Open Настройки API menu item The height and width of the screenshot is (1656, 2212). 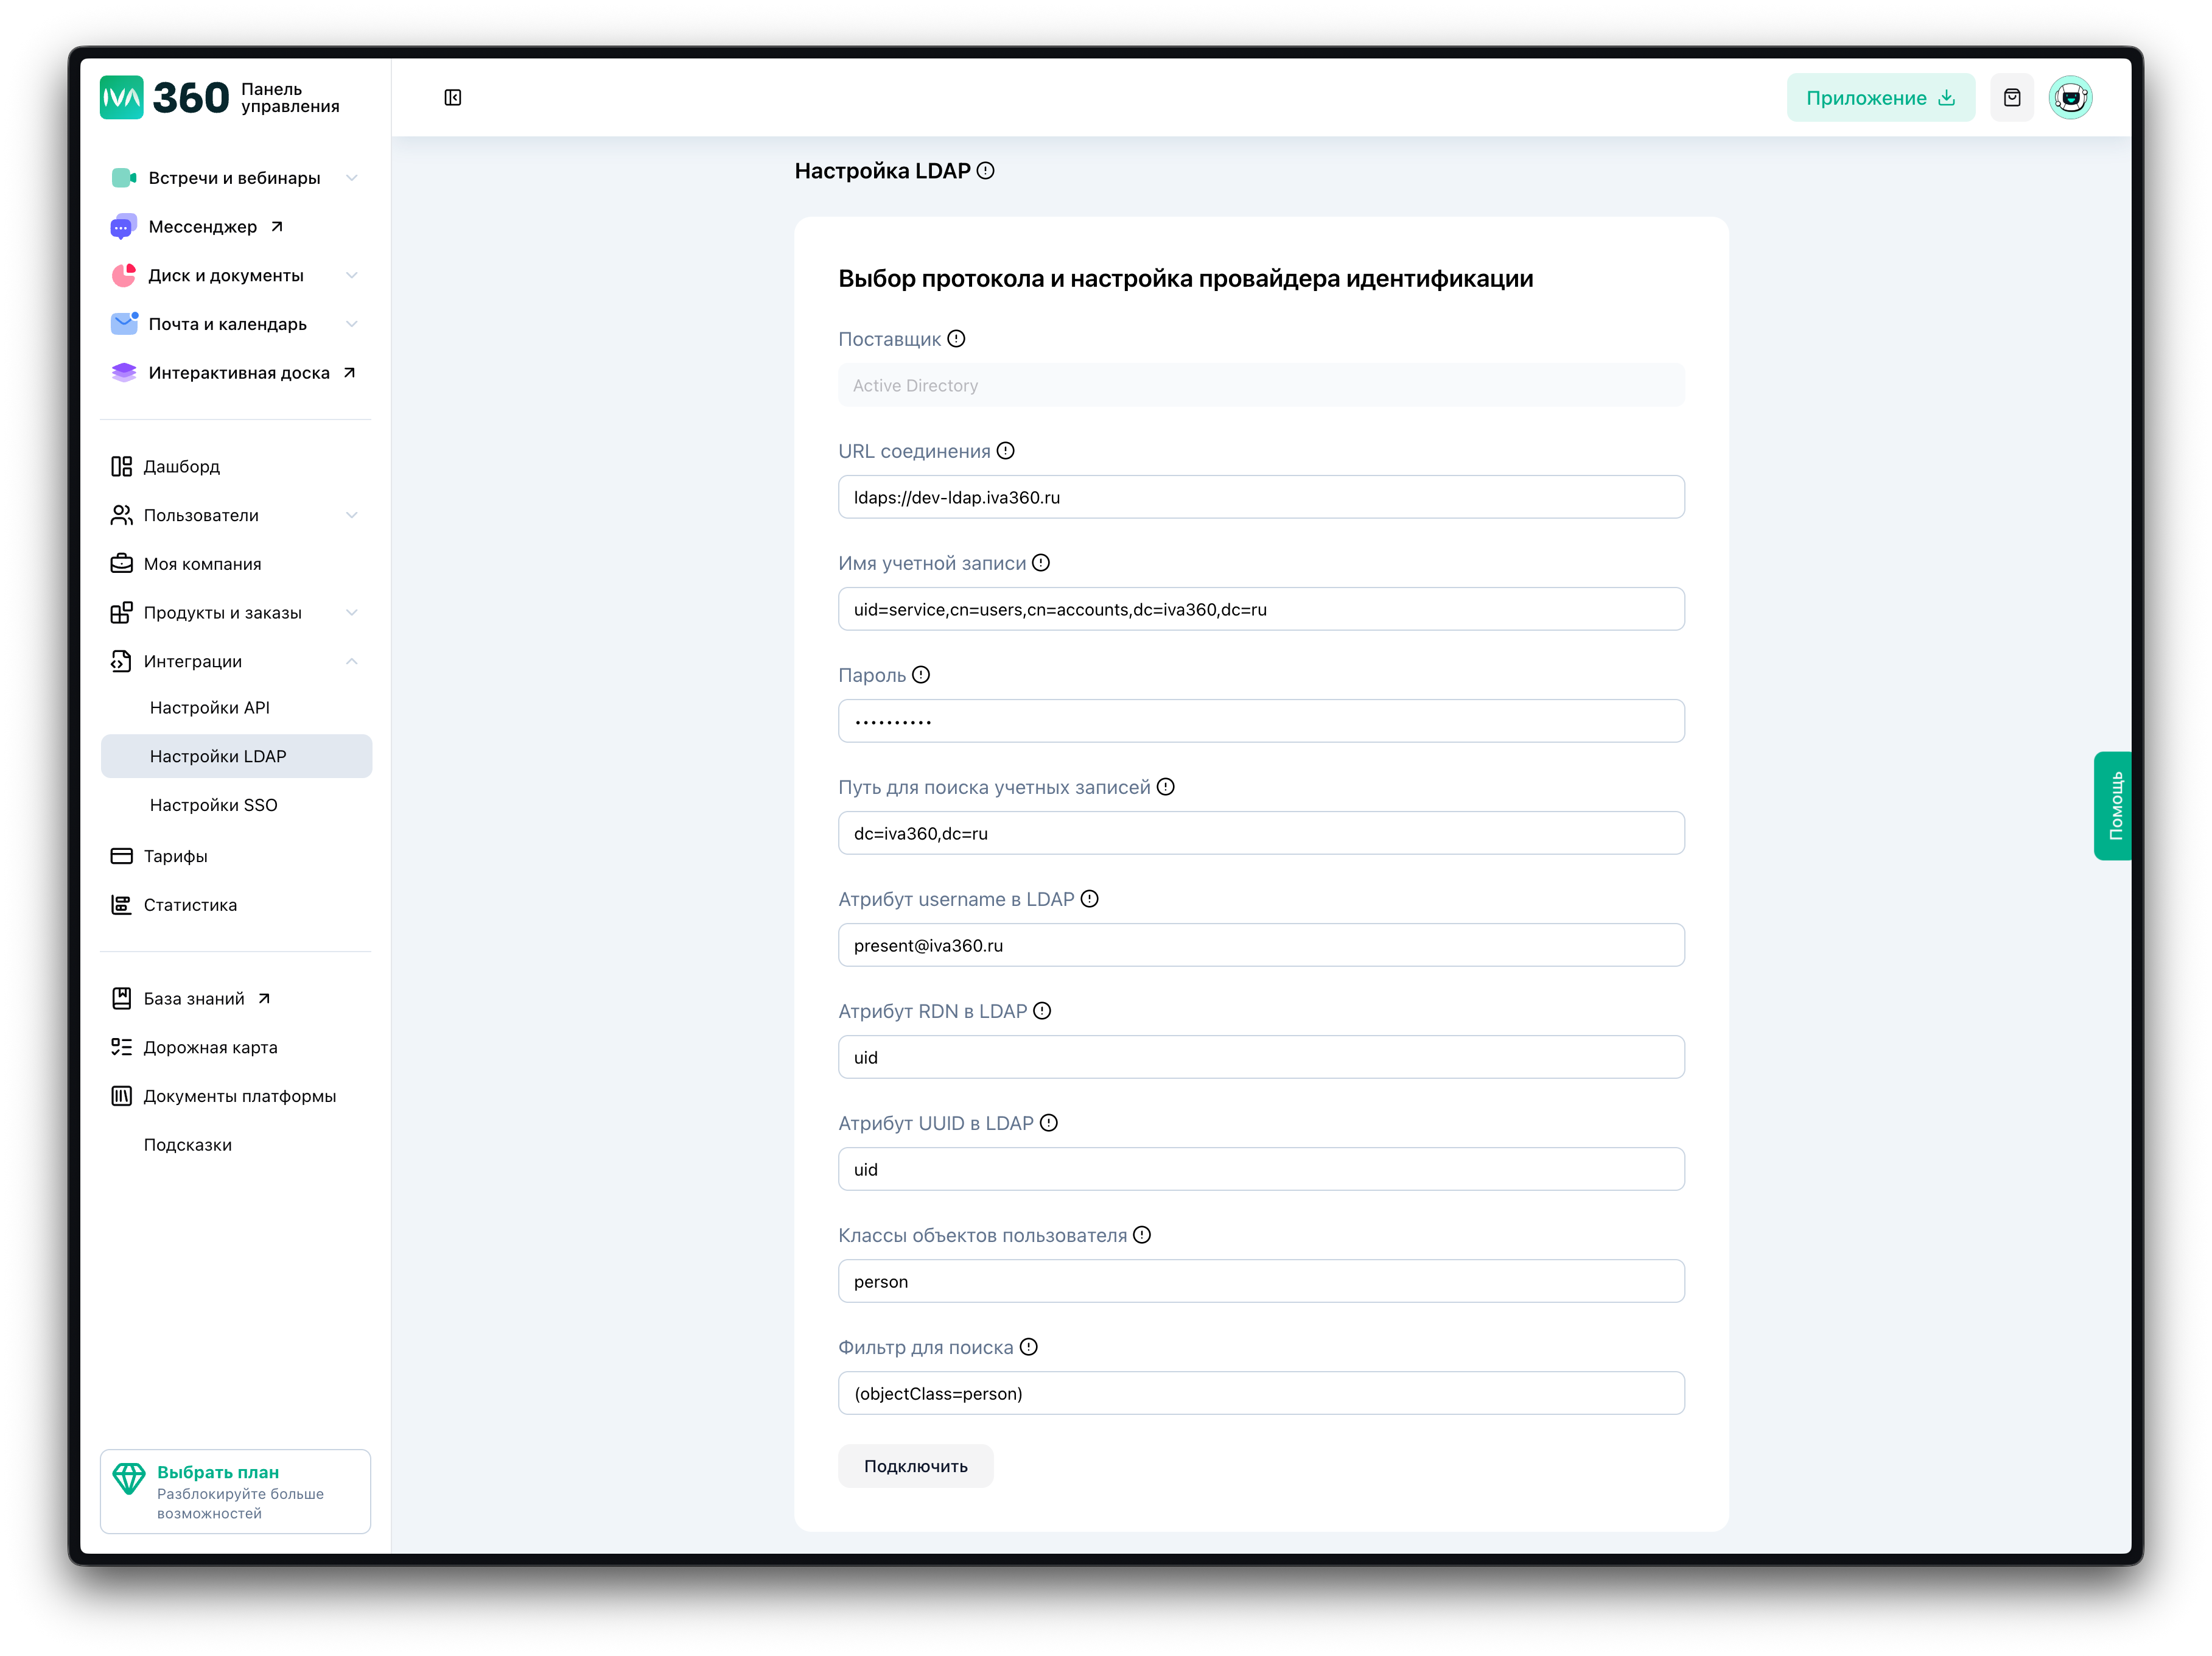coord(210,707)
